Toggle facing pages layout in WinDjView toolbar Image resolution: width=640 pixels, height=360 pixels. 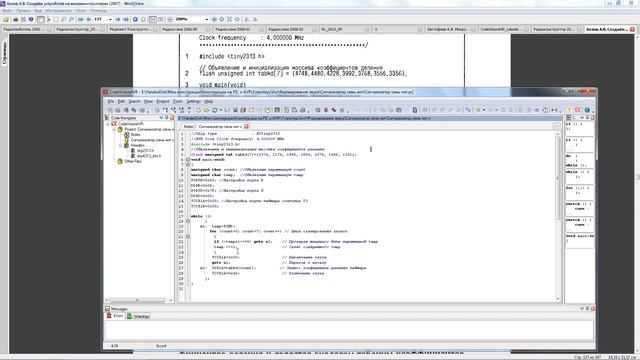160,19
